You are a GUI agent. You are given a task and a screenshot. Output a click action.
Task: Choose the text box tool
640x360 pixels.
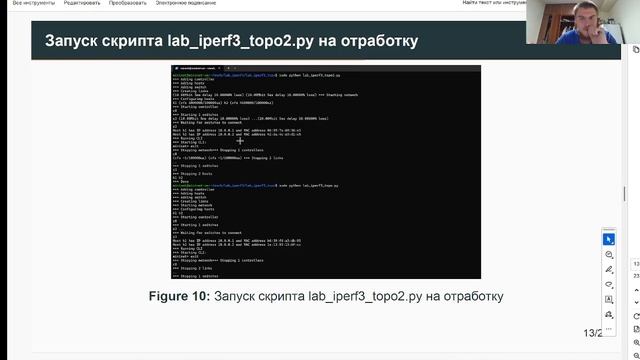coord(609,300)
